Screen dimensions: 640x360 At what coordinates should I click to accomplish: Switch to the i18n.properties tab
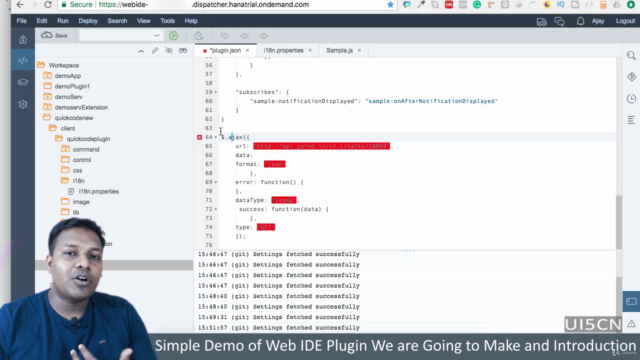tap(283, 51)
